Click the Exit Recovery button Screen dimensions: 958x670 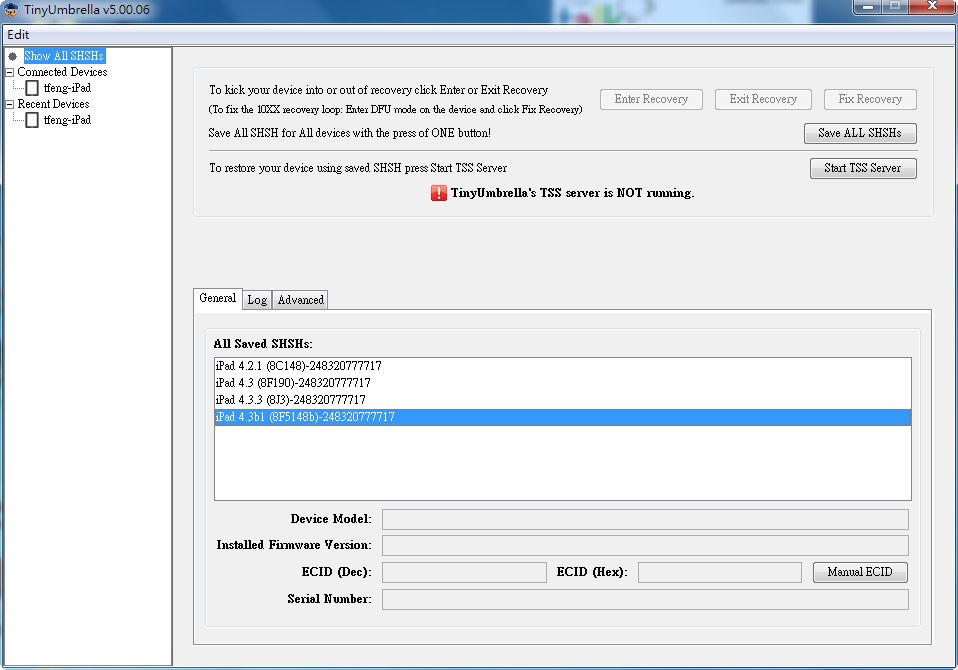pos(763,99)
